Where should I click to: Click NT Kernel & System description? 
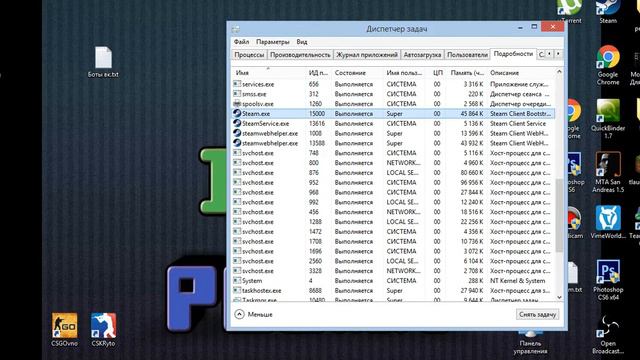click(518, 281)
